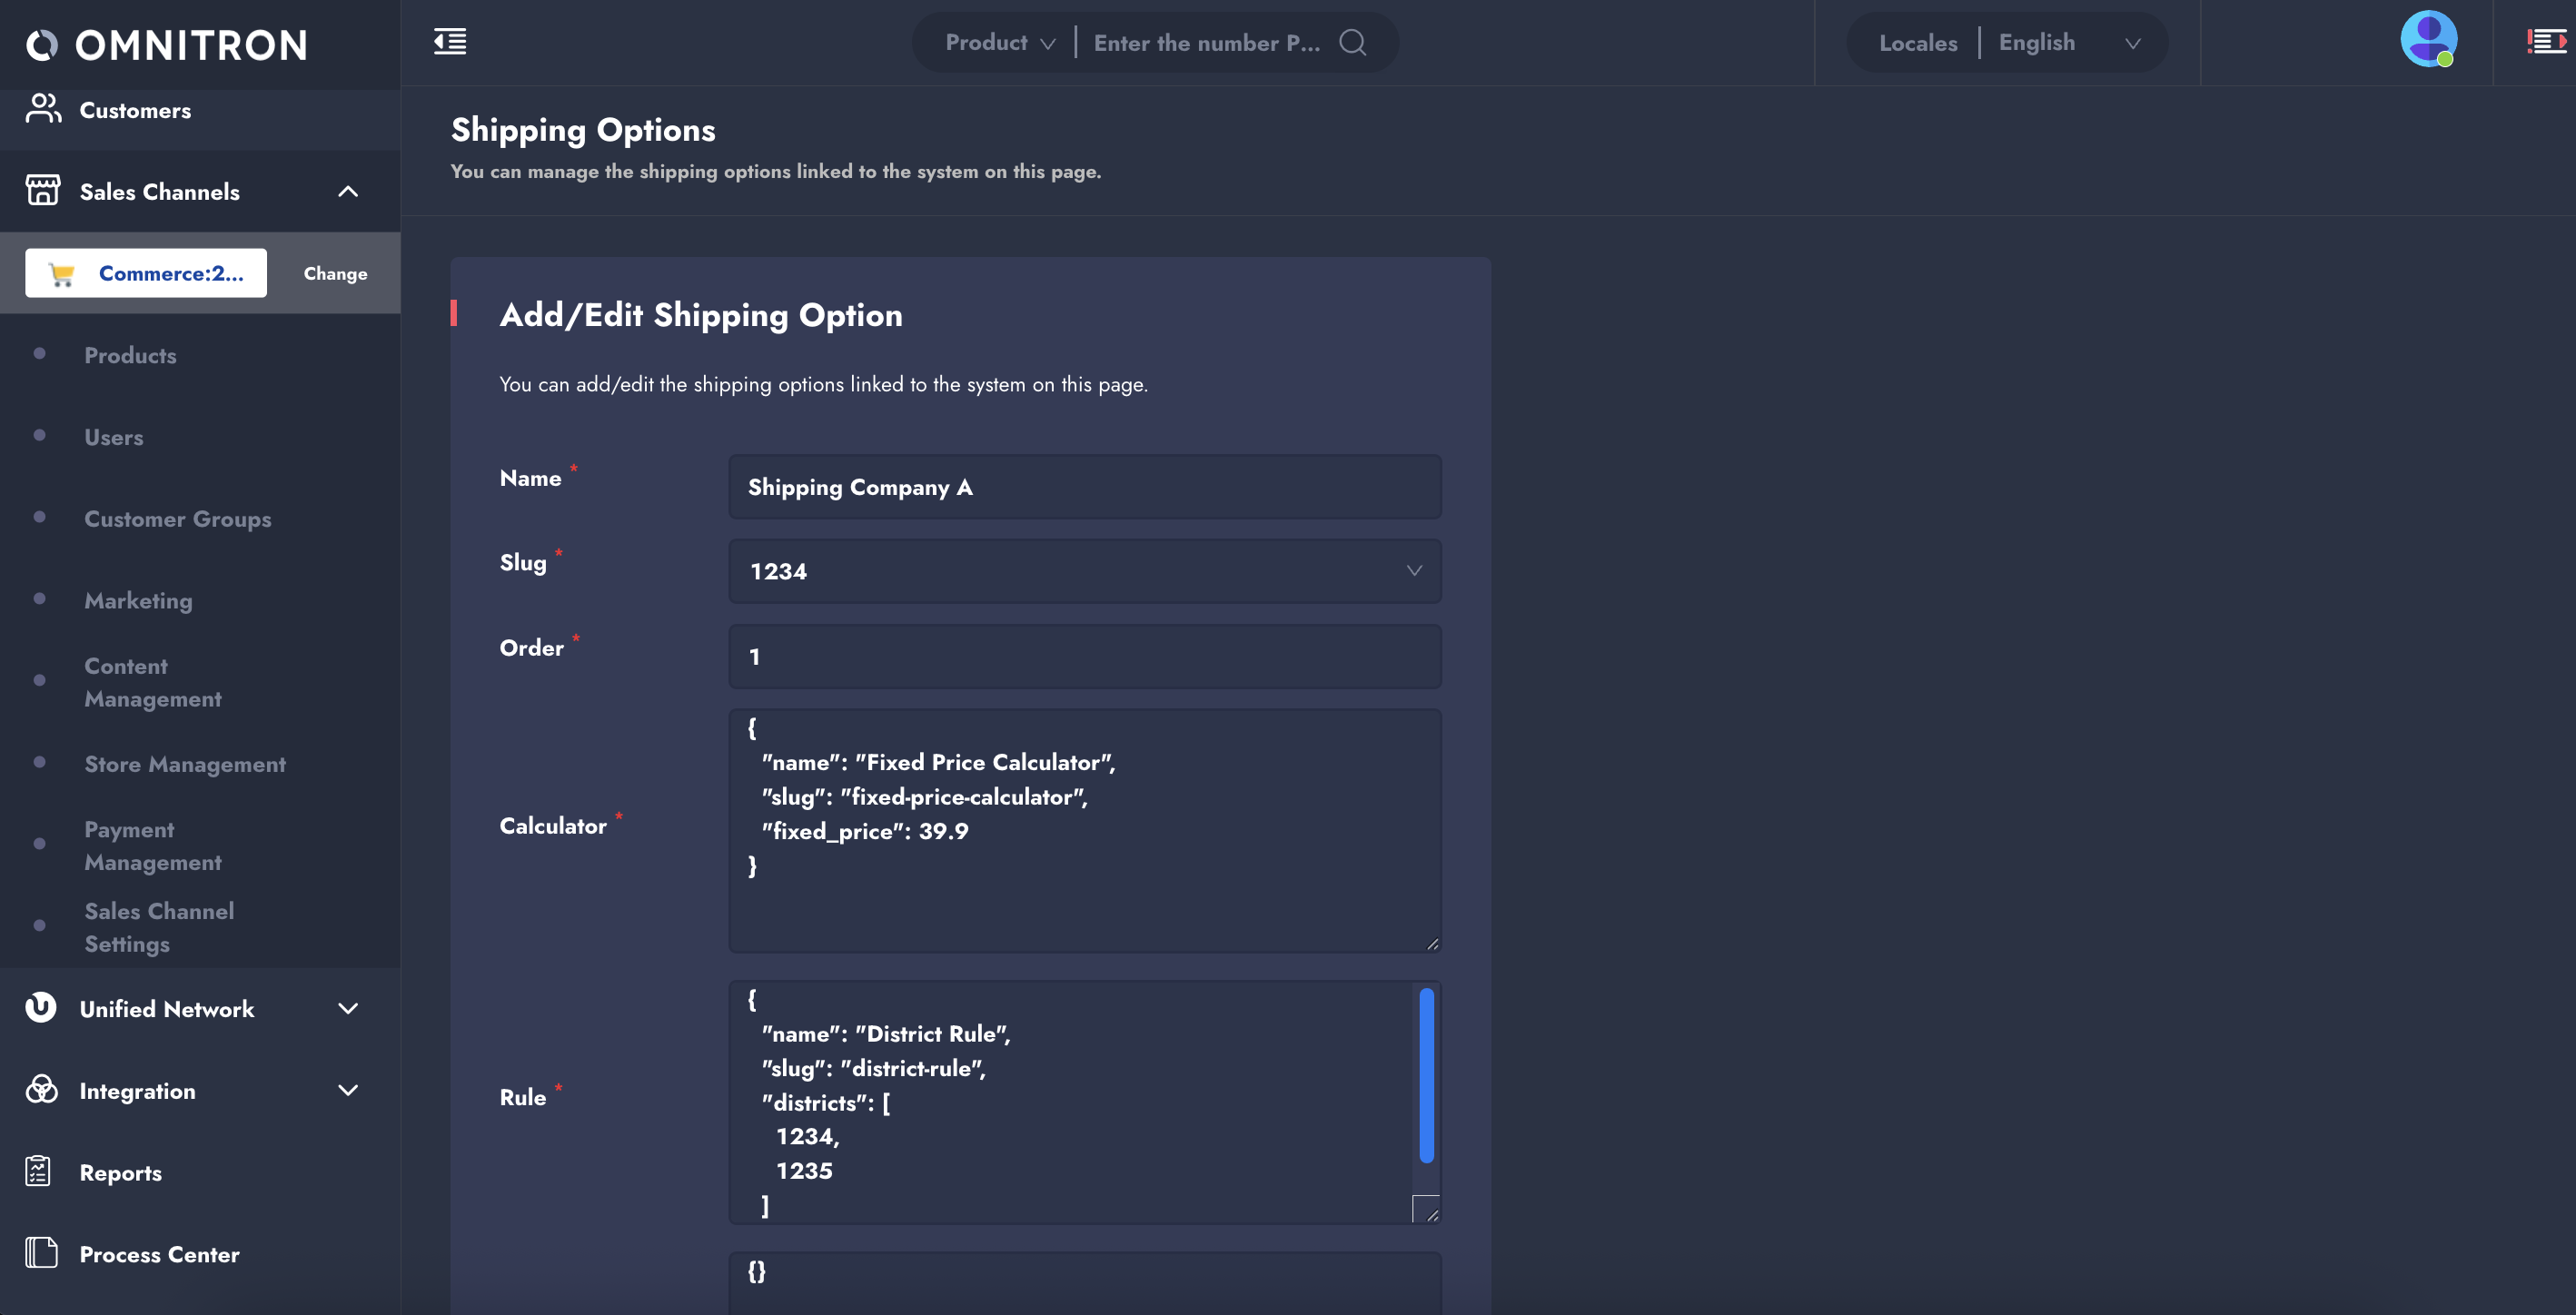
Task: Click the Rule textarea scrollbar
Action: click(1426, 1075)
